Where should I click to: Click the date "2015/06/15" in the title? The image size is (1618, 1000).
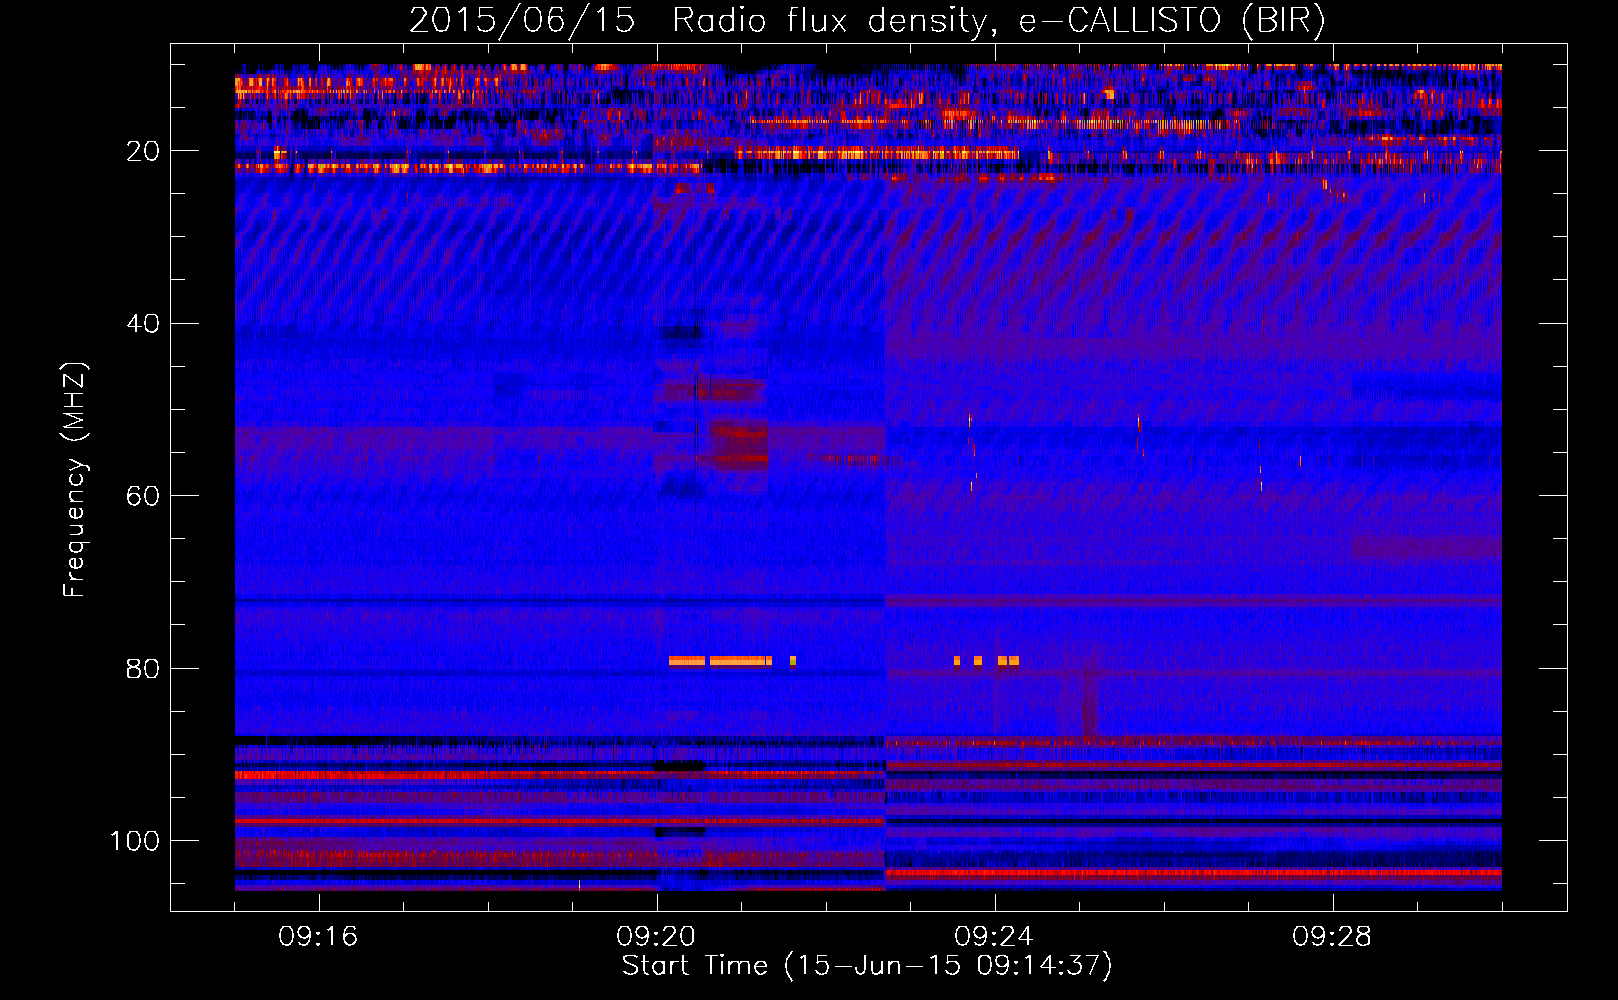(x=522, y=20)
